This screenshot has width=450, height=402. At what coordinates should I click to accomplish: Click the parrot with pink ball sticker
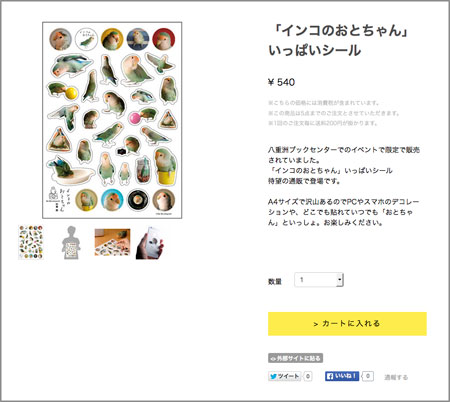pos(143,116)
